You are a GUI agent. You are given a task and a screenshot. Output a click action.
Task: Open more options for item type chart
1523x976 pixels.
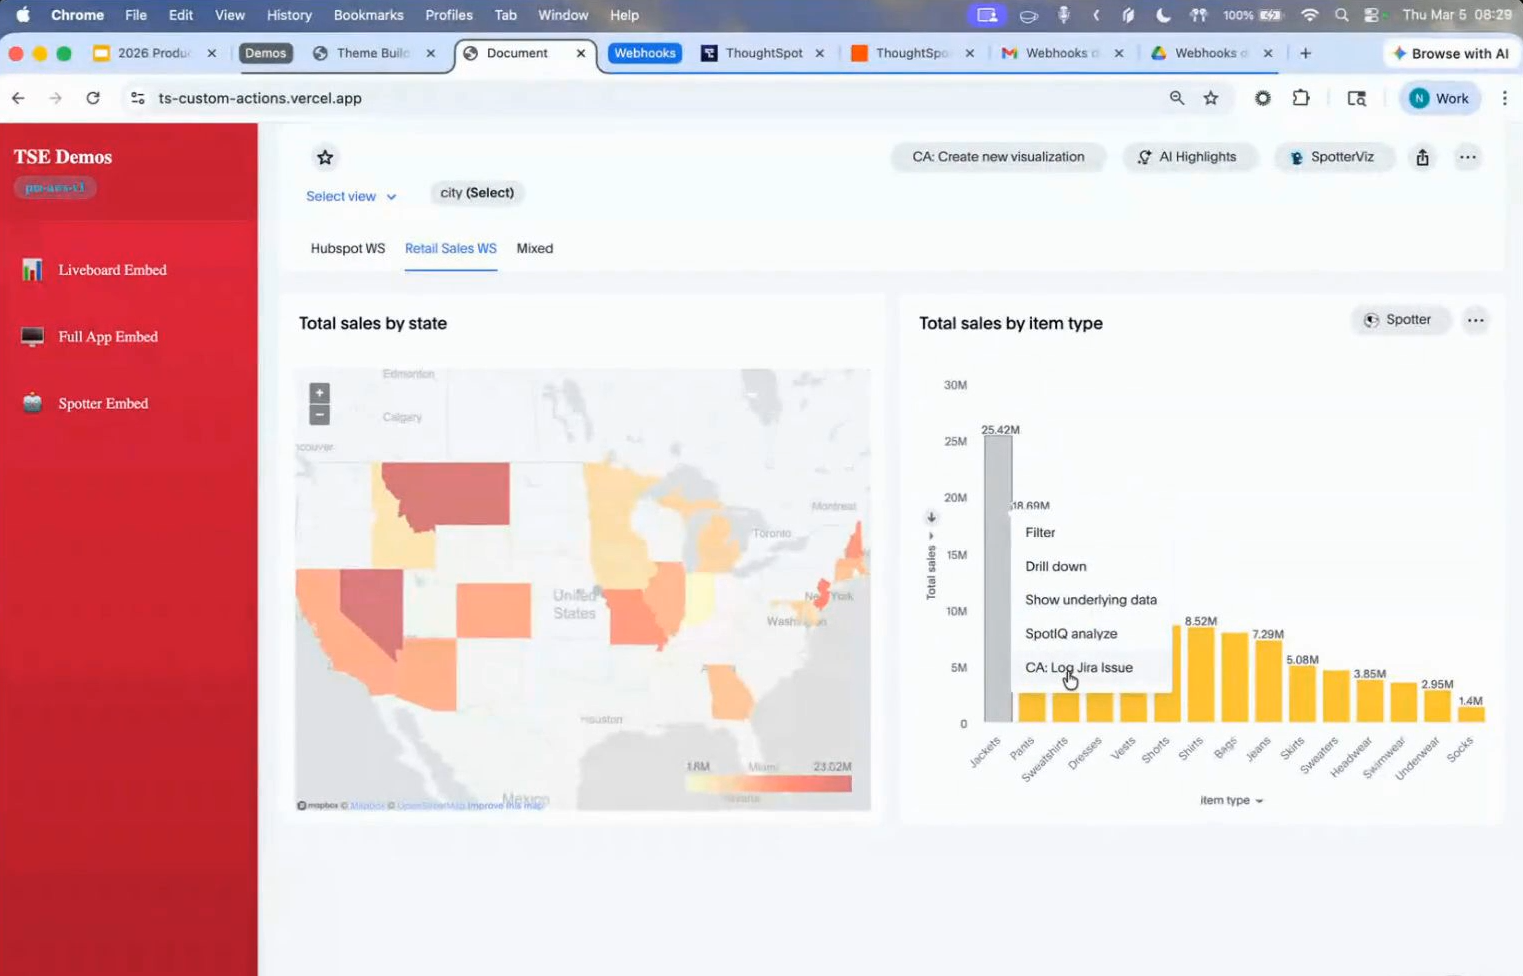[1475, 320]
